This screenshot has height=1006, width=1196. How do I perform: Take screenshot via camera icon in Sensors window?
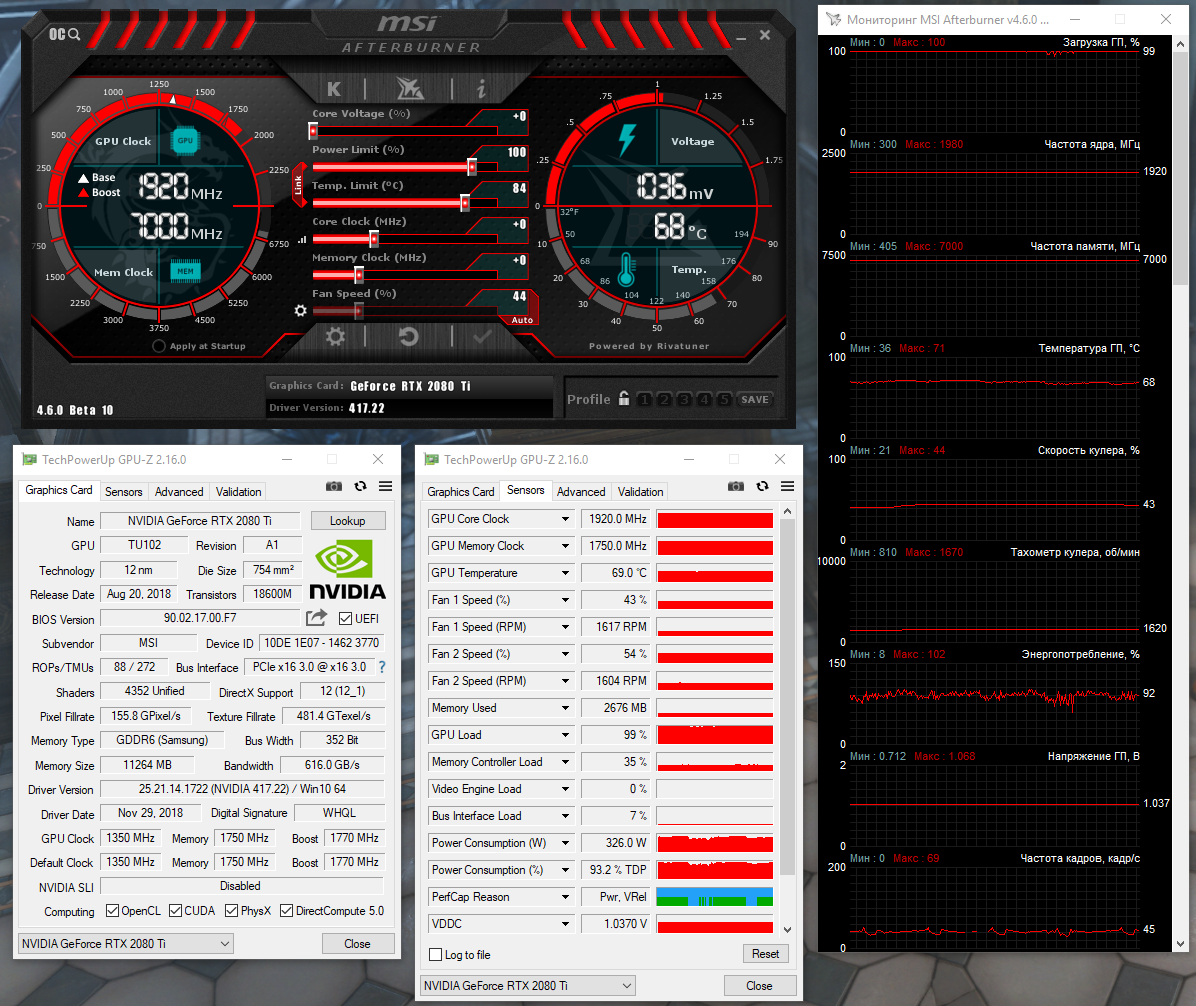(736, 486)
